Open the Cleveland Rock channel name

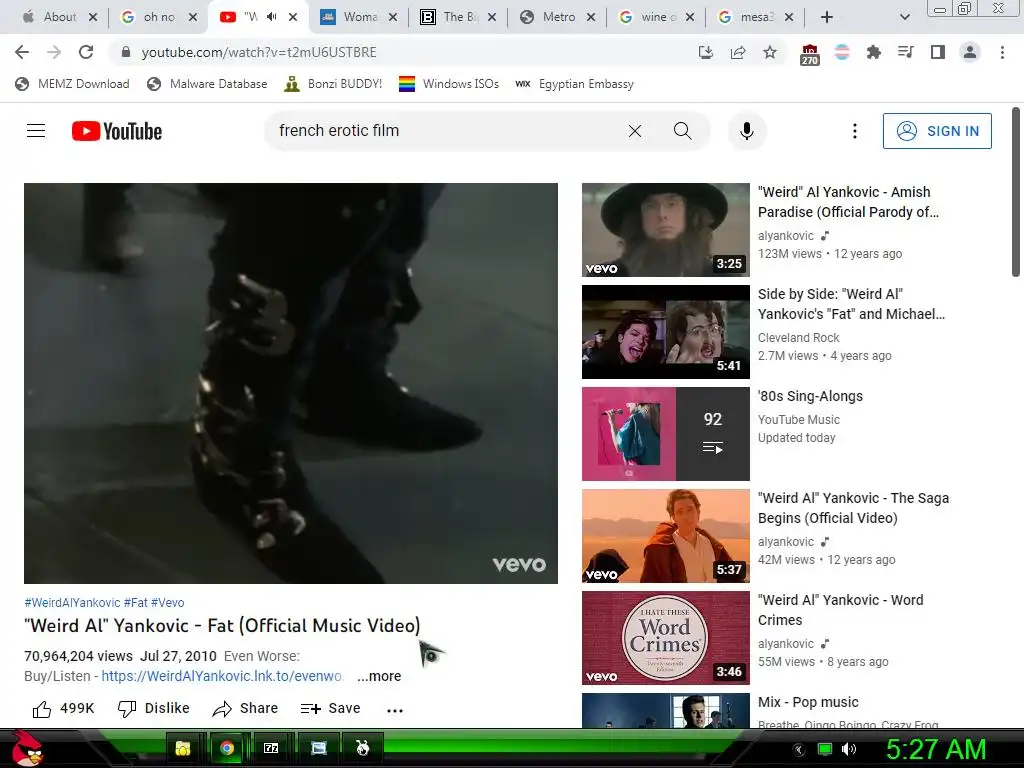tap(798, 338)
